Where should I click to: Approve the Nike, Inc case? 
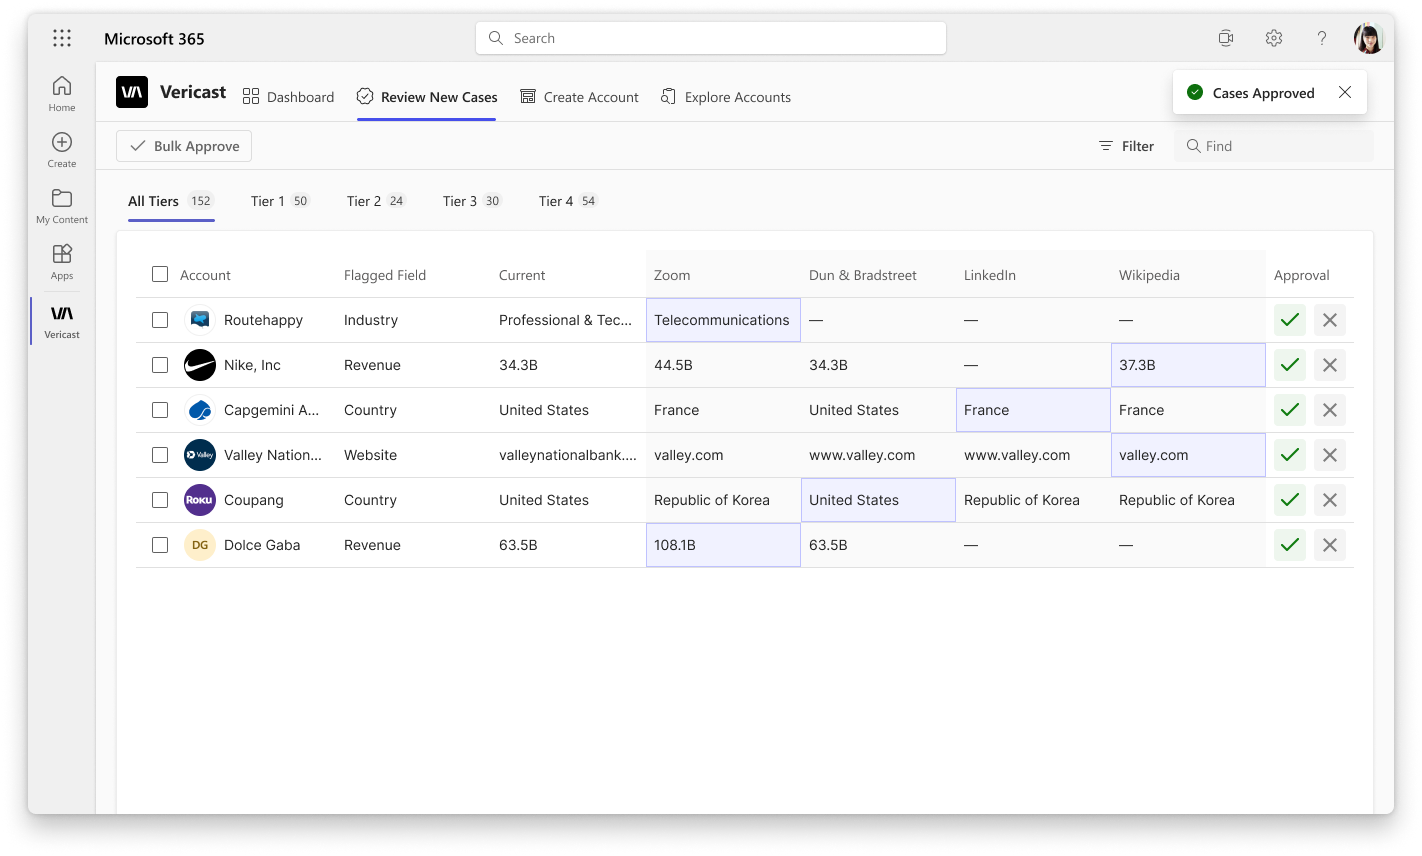1290,365
